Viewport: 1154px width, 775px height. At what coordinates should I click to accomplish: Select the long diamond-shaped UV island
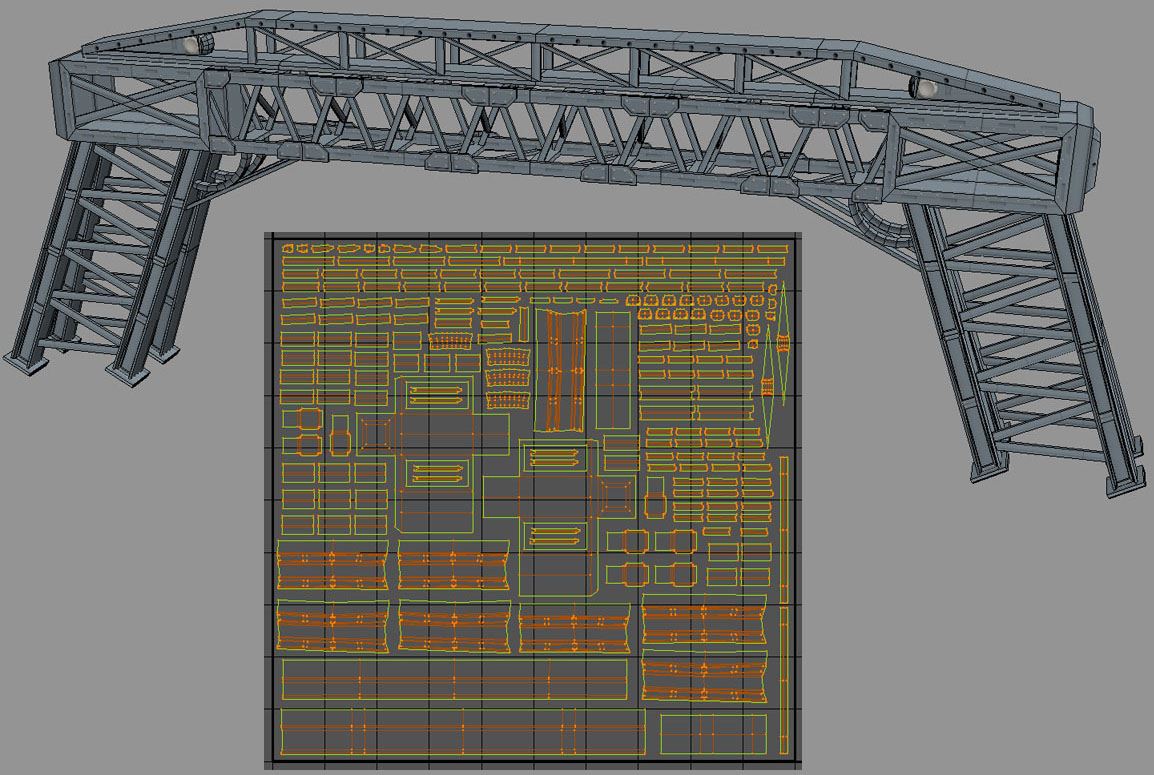[782, 343]
